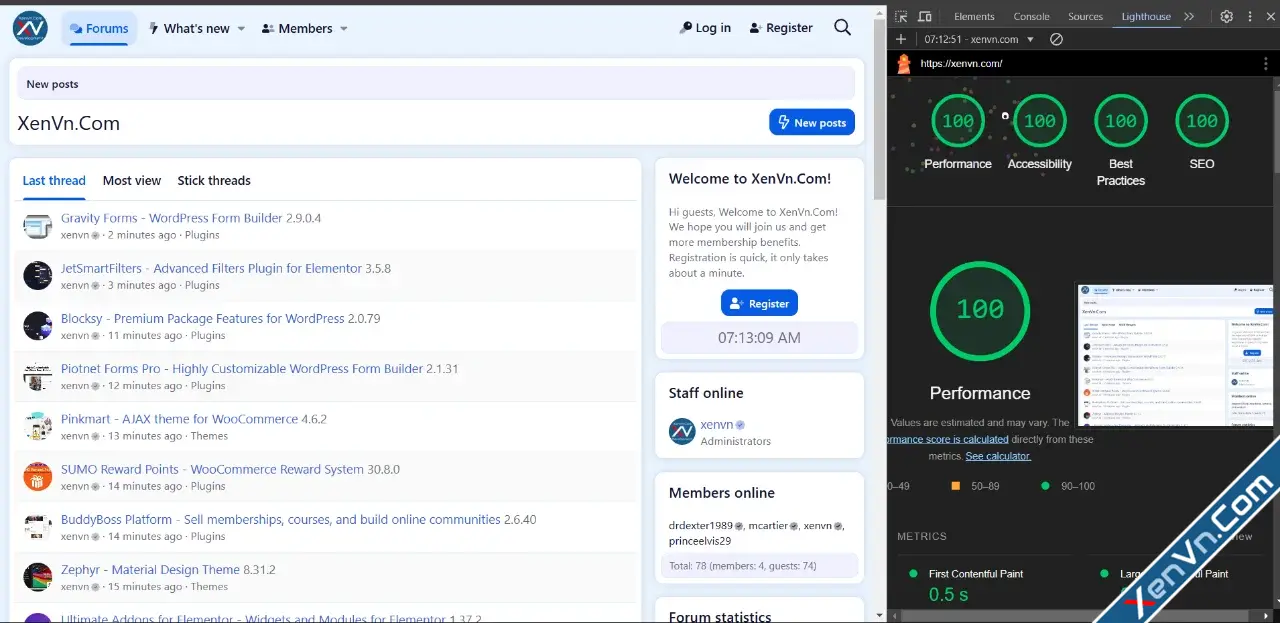
Task: Switch to the Console tab
Action: pyautogui.click(x=1031, y=16)
